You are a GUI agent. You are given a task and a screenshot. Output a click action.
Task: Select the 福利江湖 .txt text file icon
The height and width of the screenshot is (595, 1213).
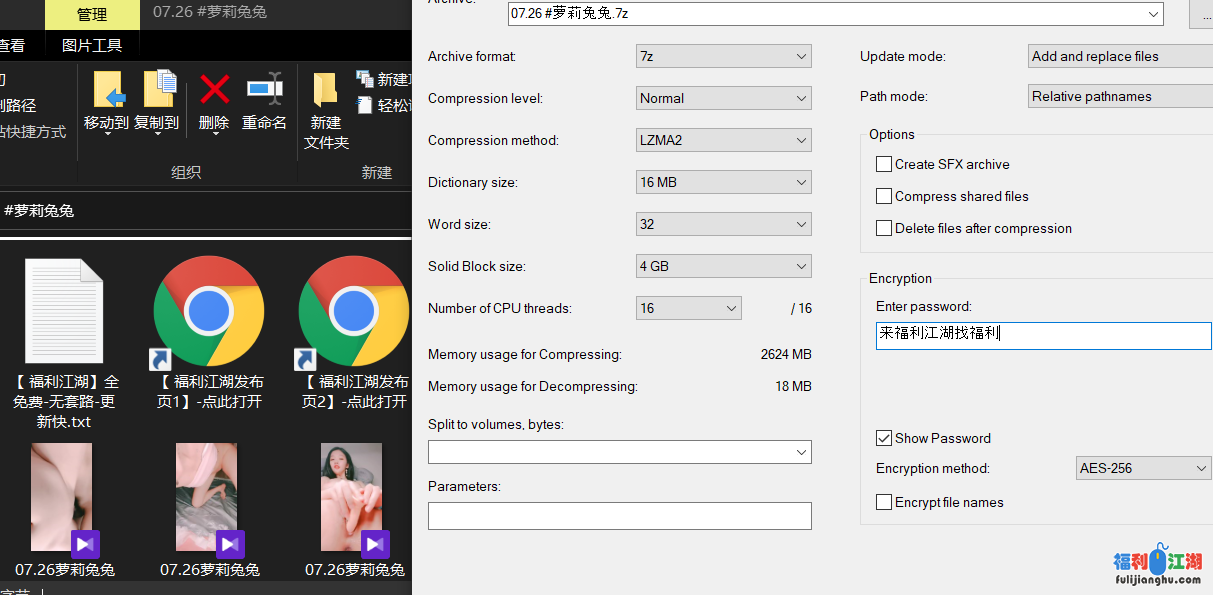[64, 313]
